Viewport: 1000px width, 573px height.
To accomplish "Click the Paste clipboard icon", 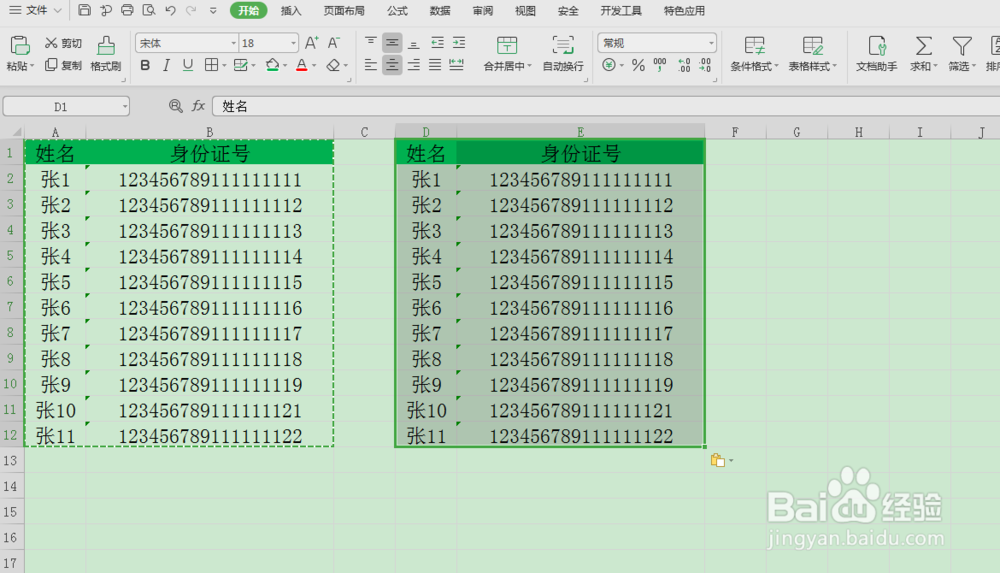I will coord(19,45).
